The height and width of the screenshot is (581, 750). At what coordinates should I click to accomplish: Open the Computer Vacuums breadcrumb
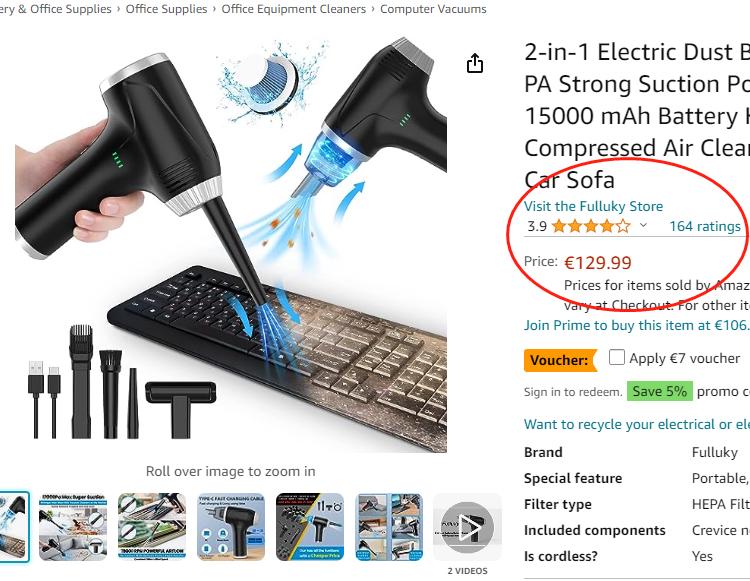click(433, 9)
